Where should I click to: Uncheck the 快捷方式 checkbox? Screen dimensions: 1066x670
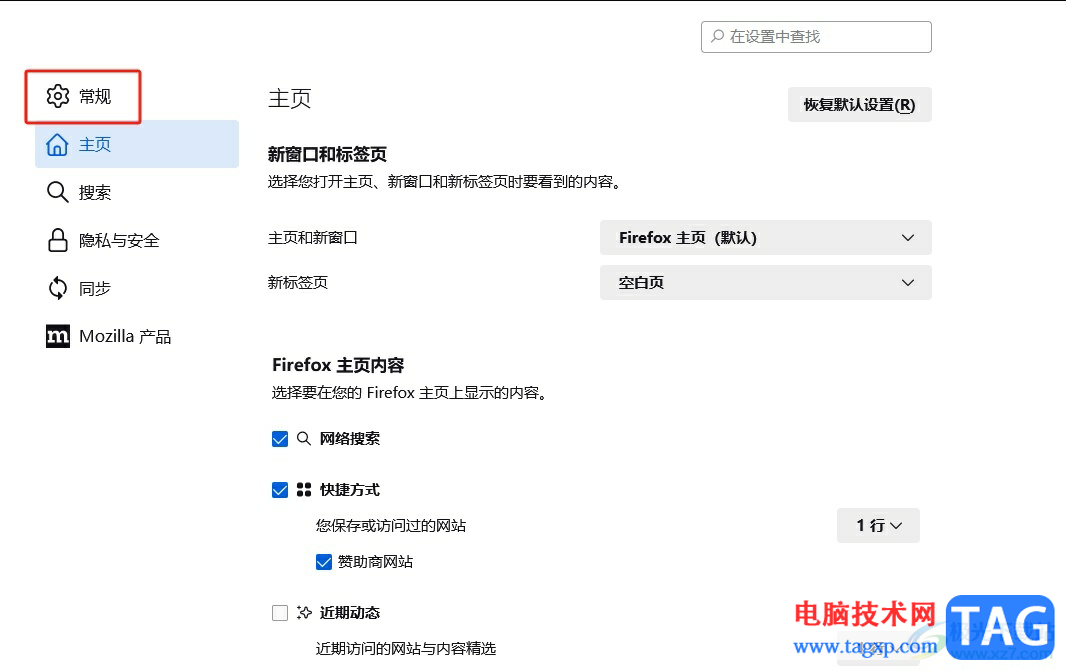click(280, 490)
